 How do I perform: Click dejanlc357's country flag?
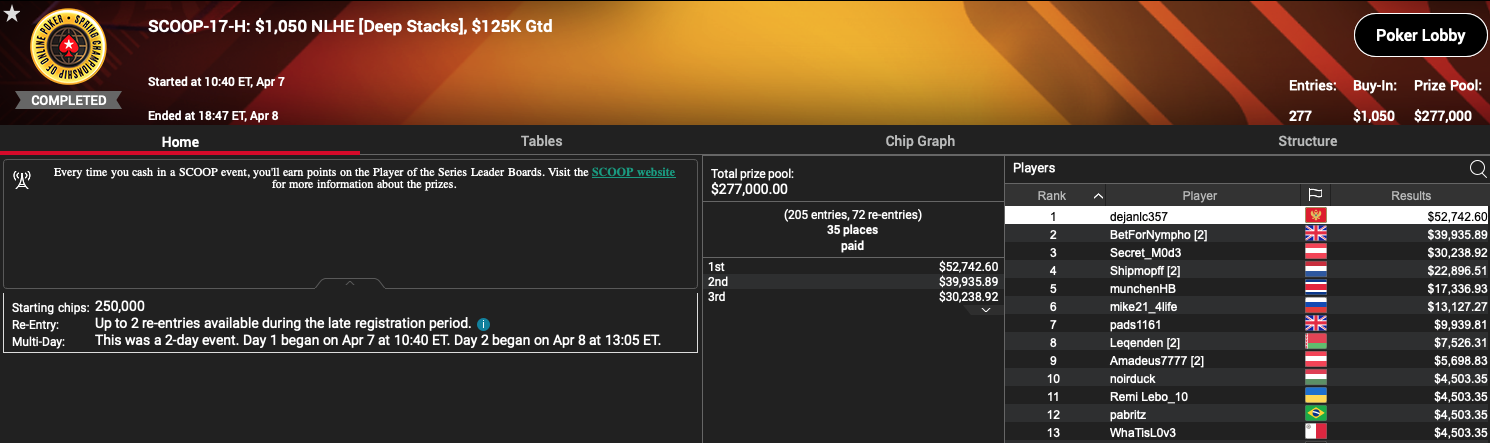coord(1315,216)
